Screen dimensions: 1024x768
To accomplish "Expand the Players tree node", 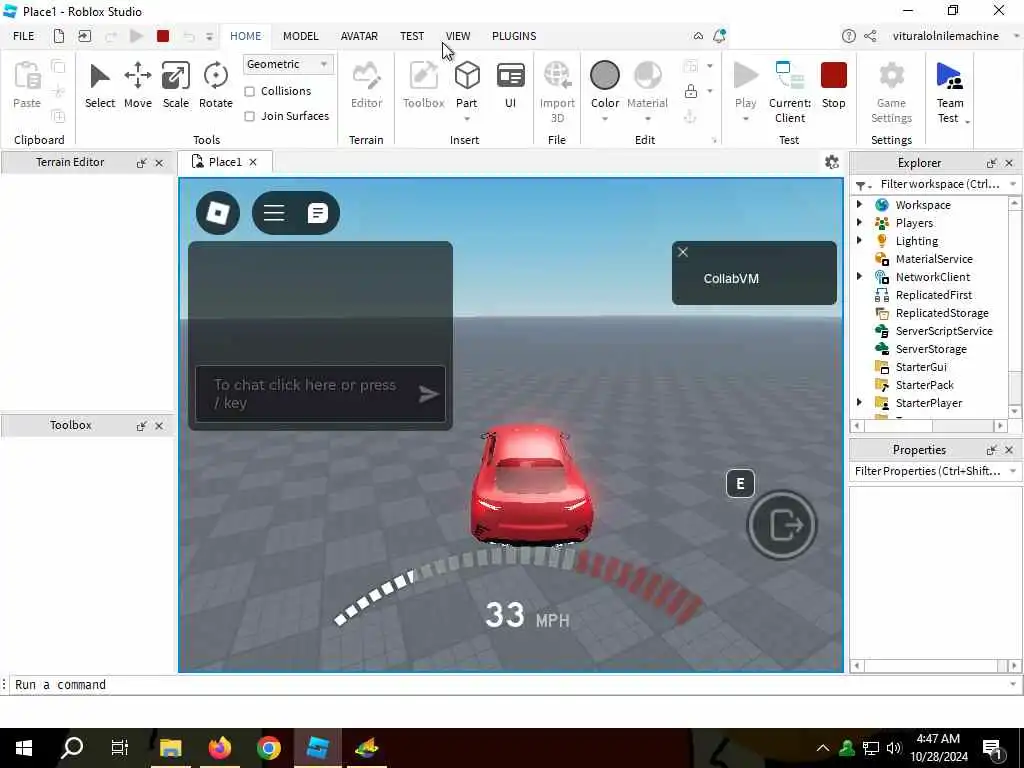I will (x=859, y=223).
